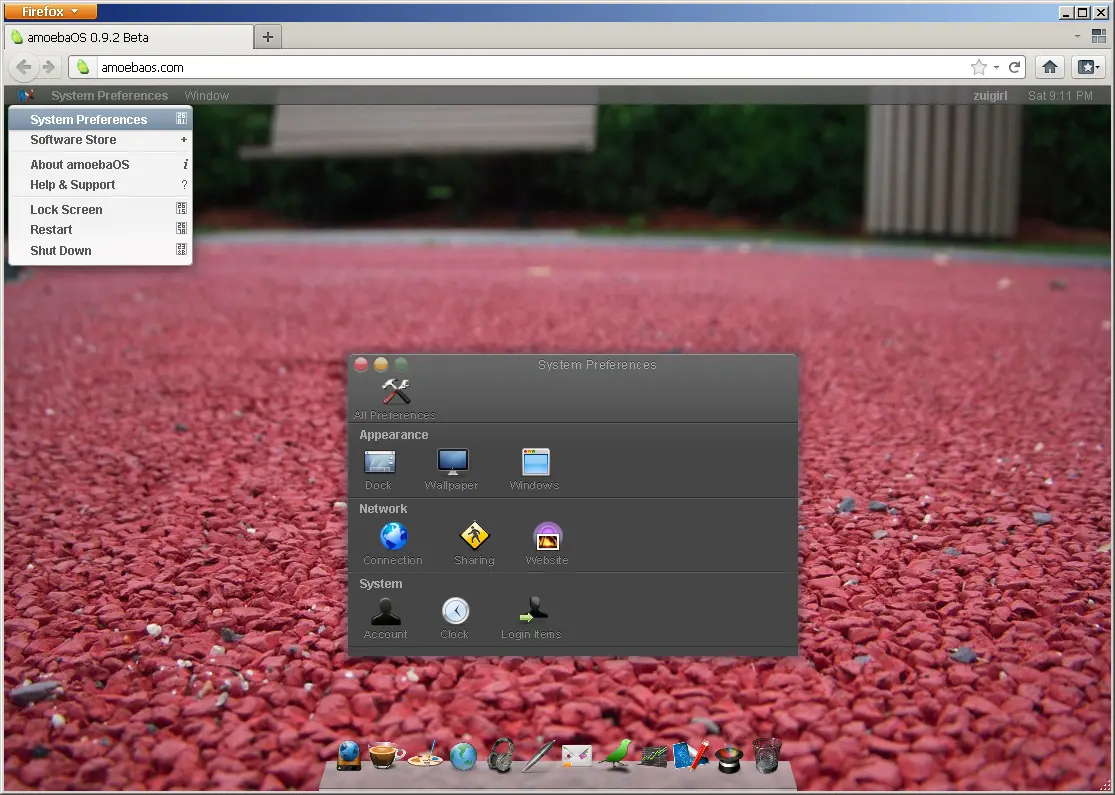Launch the headphones music app in dock
Image resolution: width=1115 pixels, height=795 pixels.
click(x=500, y=755)
